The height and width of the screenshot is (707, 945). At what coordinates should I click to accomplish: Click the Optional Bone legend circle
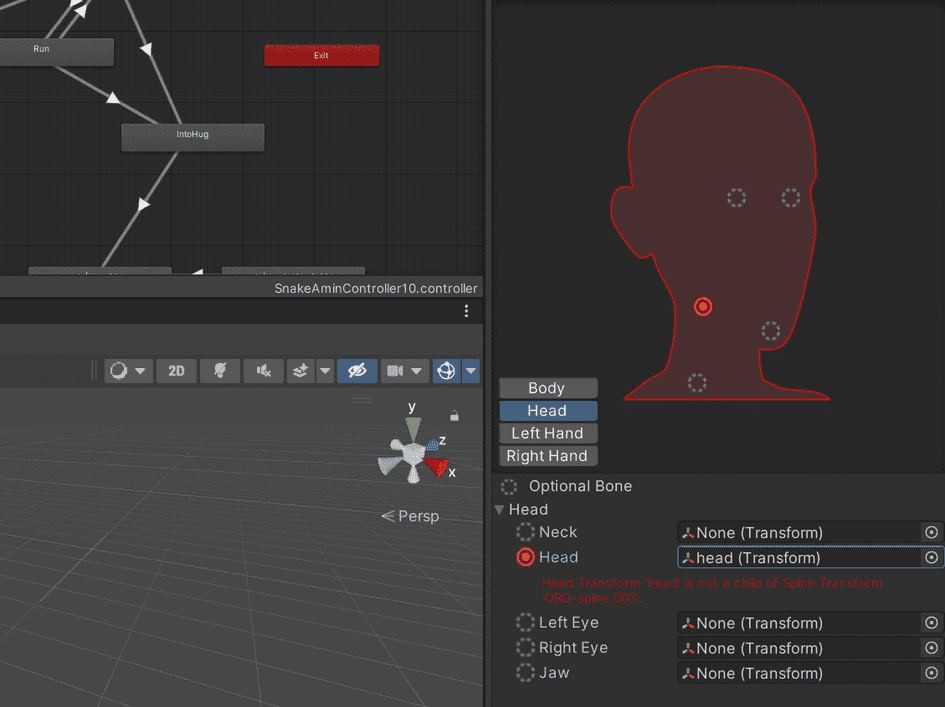[x=509, y=486]
